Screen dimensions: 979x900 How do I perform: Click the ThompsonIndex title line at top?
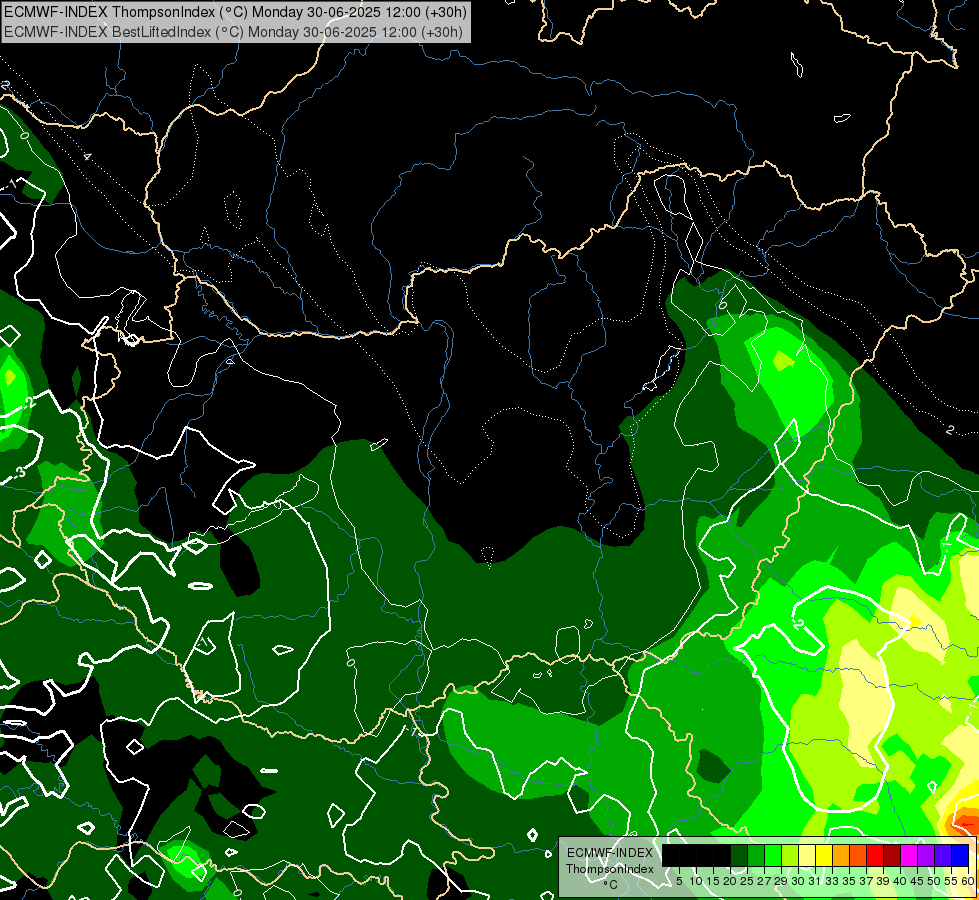pyautogui.click(x=235, y=12)
